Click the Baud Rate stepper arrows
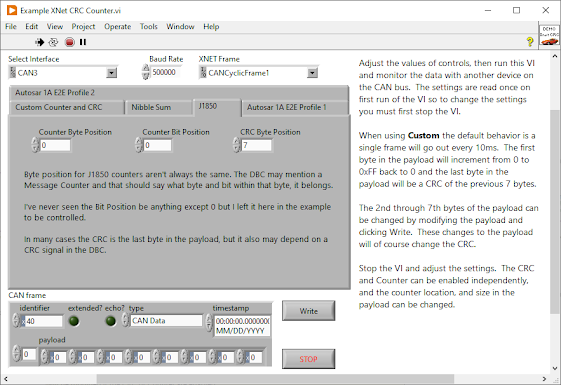The image size is (561, 385). pyautogui.click(x=146, y=72)
